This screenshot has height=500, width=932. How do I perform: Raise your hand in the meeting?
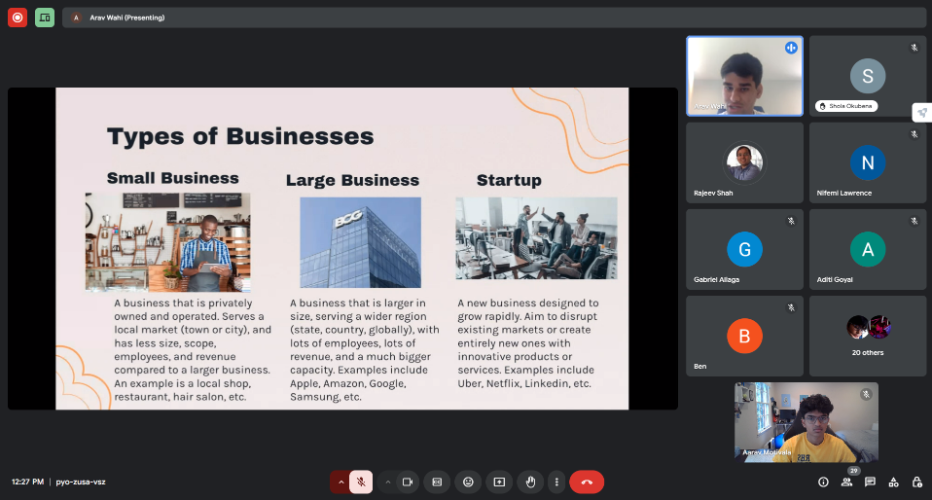(x=530, y=482)
